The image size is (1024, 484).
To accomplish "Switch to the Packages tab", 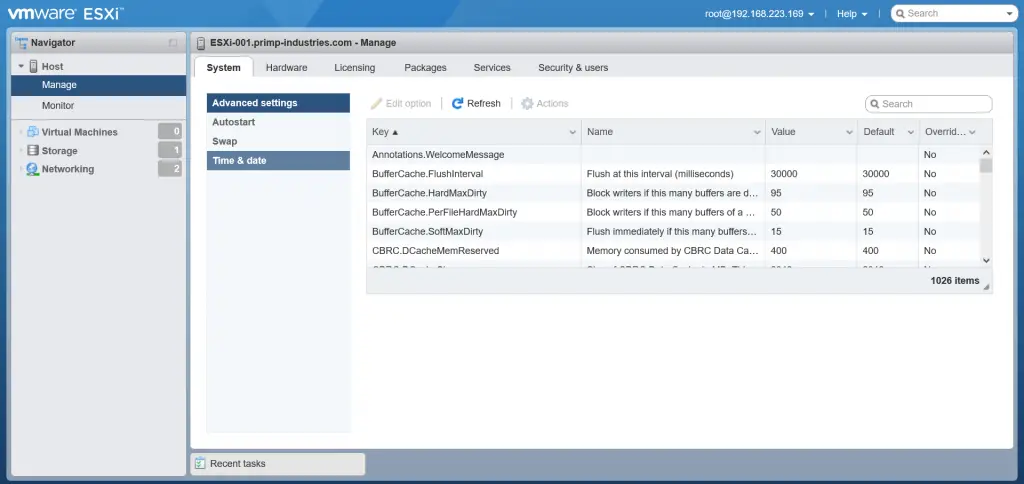I will (425, 67).
